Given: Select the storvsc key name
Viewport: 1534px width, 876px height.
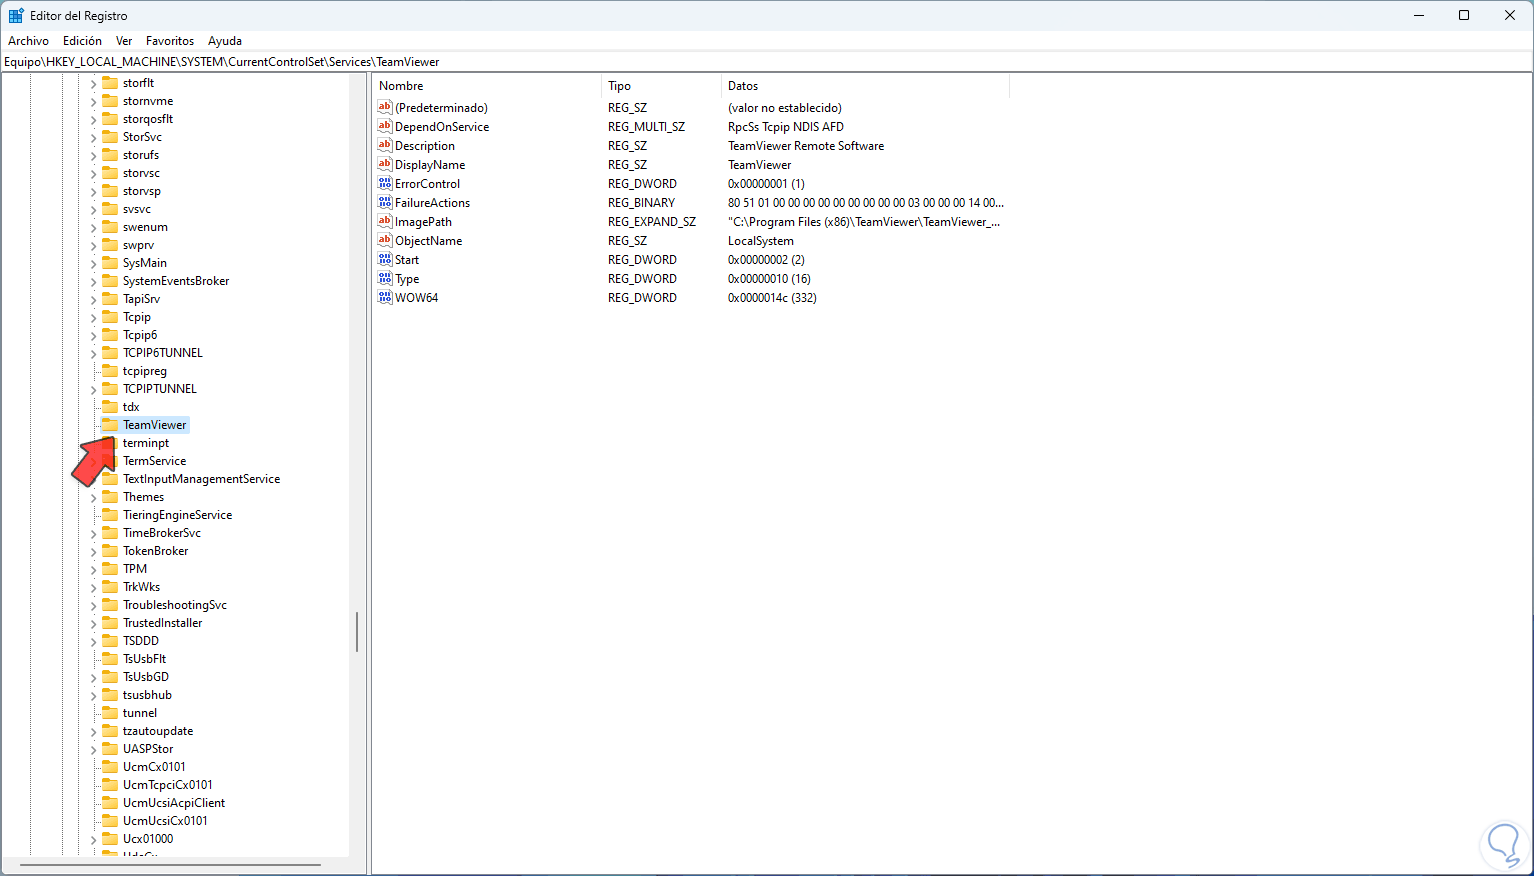Looking at the screenshot, I should 141,173.
